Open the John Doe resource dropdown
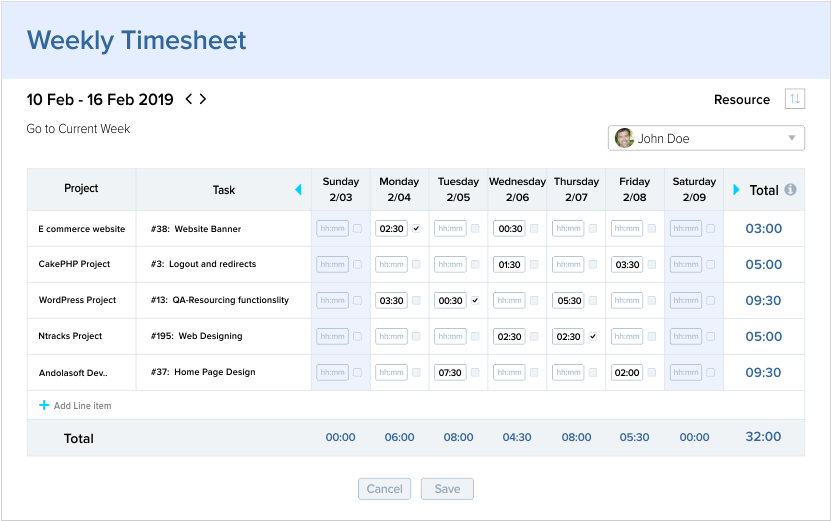 coord(706,138)
